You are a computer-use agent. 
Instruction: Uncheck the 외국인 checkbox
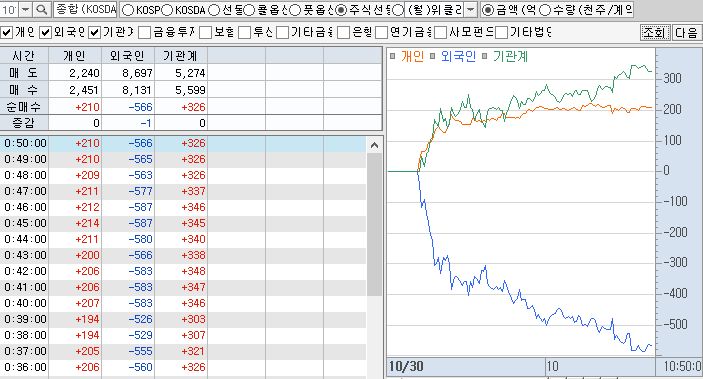coord(46,32)
